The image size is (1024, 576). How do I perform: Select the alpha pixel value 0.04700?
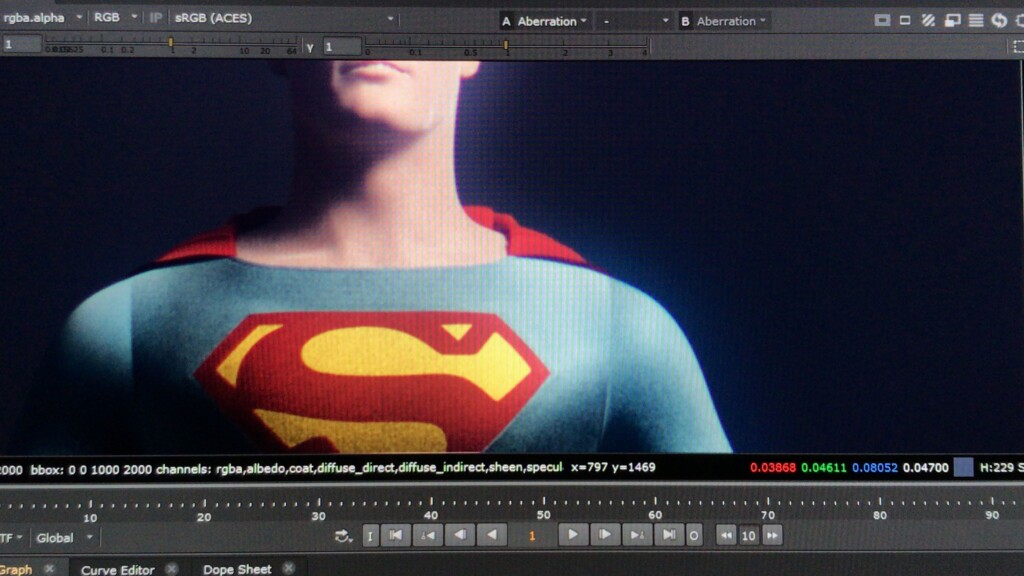pos(925,468)
